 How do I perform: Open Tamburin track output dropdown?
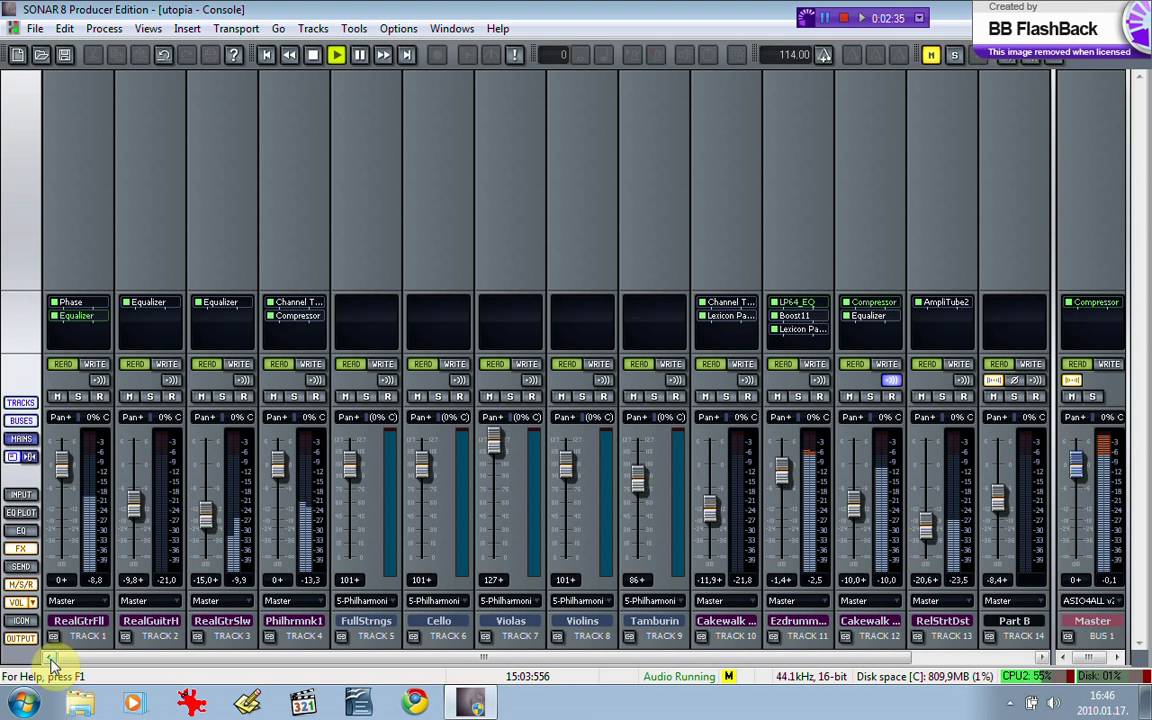(x=654, y=601)
